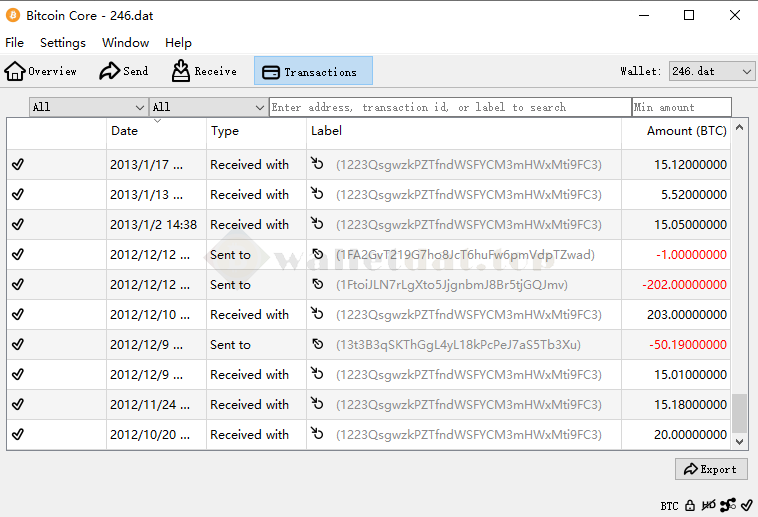Click the sync checkmark in status bar

point(745,505)
